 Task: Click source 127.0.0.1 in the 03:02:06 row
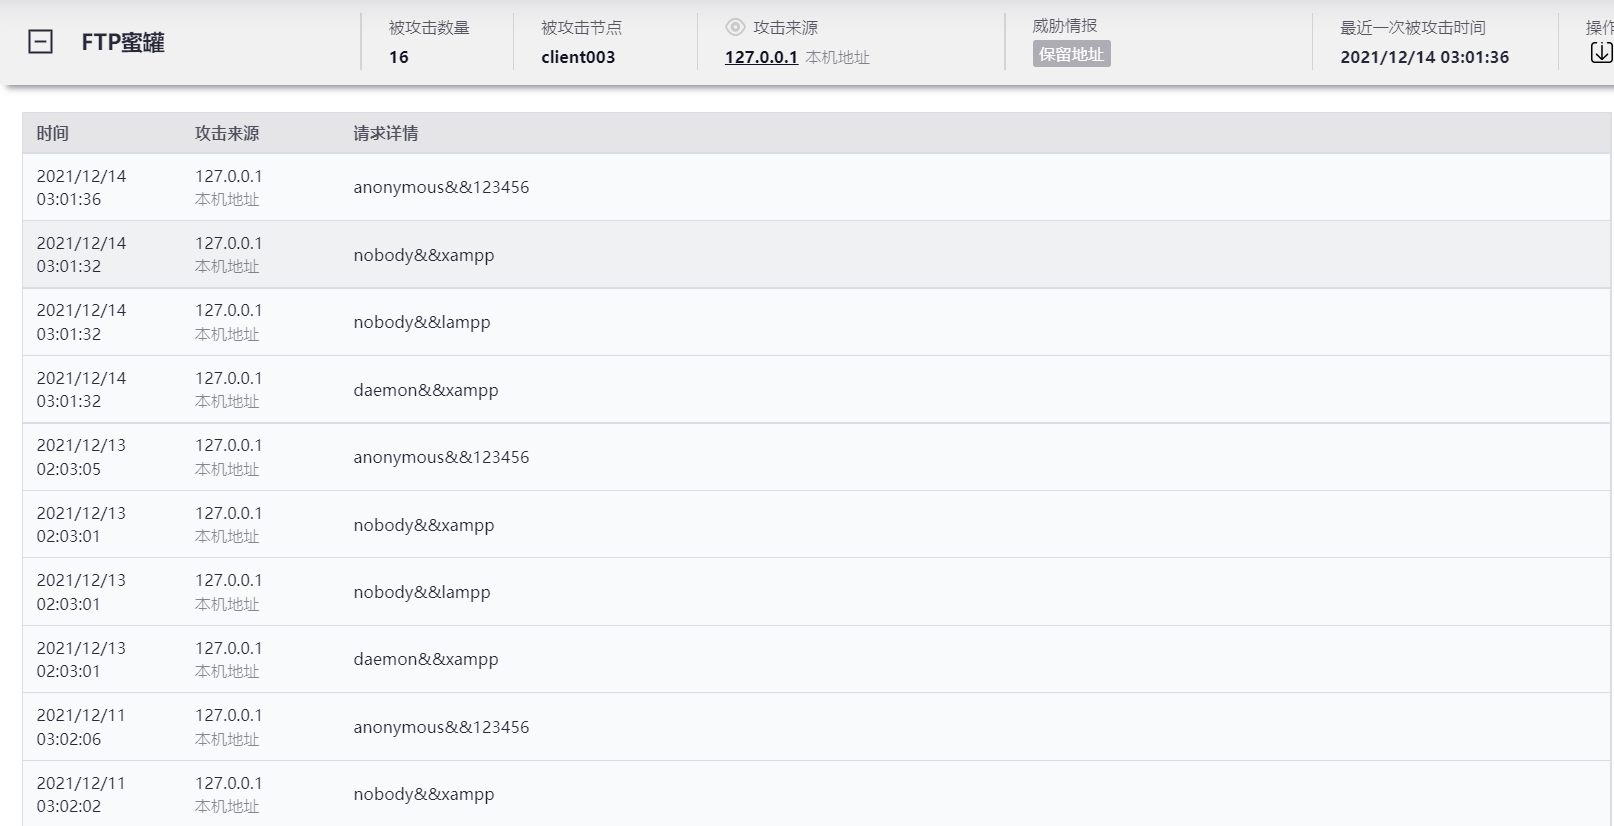(x=229, y=715)
